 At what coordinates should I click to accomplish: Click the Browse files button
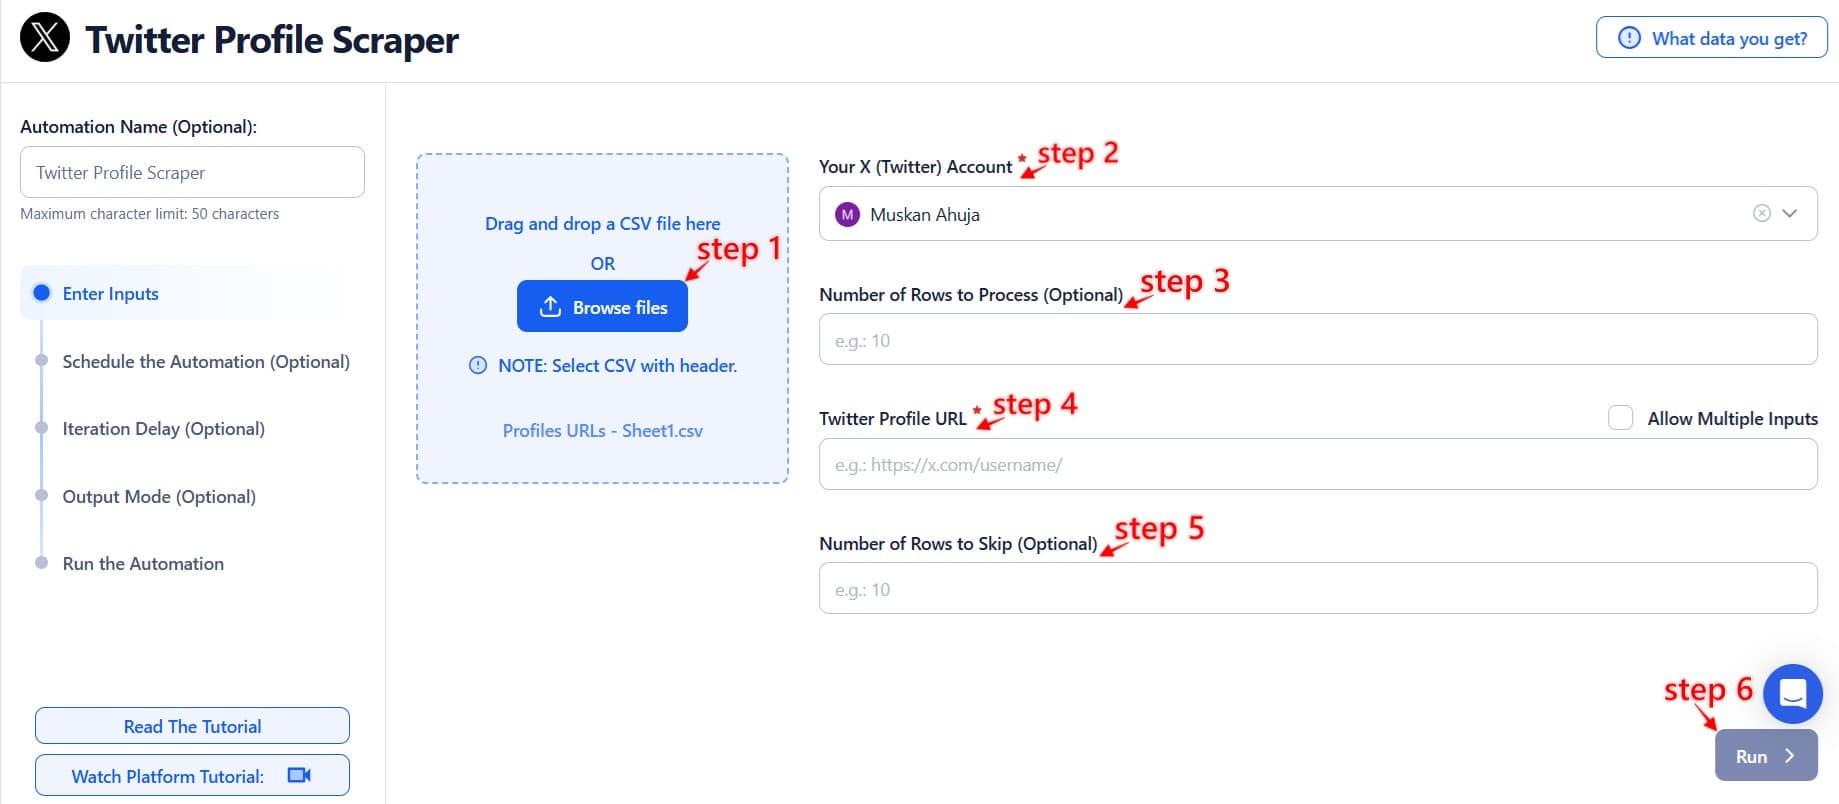[602, 306]
